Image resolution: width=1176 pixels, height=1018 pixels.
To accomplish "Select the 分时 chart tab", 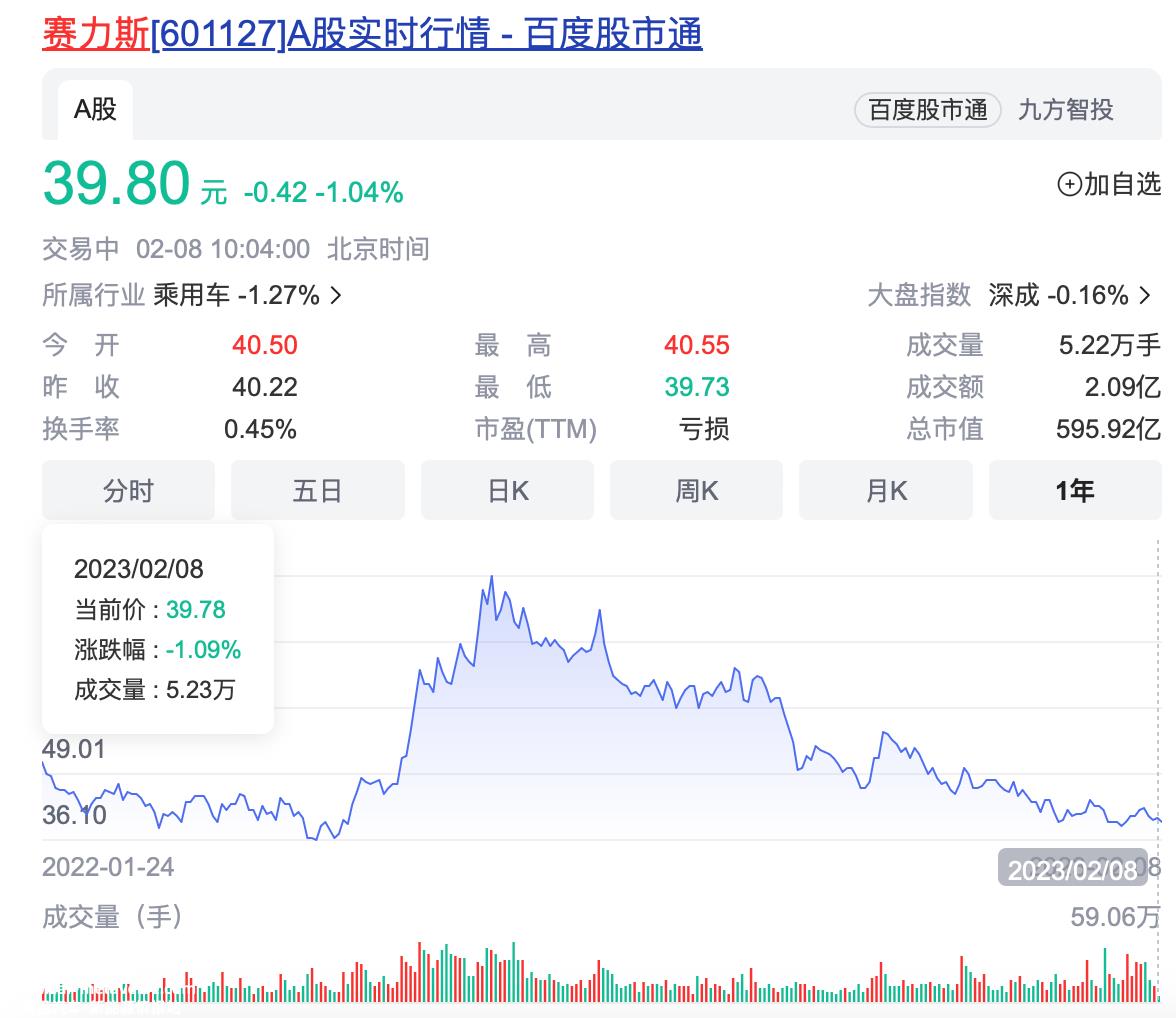I will [x=128, y=491].
